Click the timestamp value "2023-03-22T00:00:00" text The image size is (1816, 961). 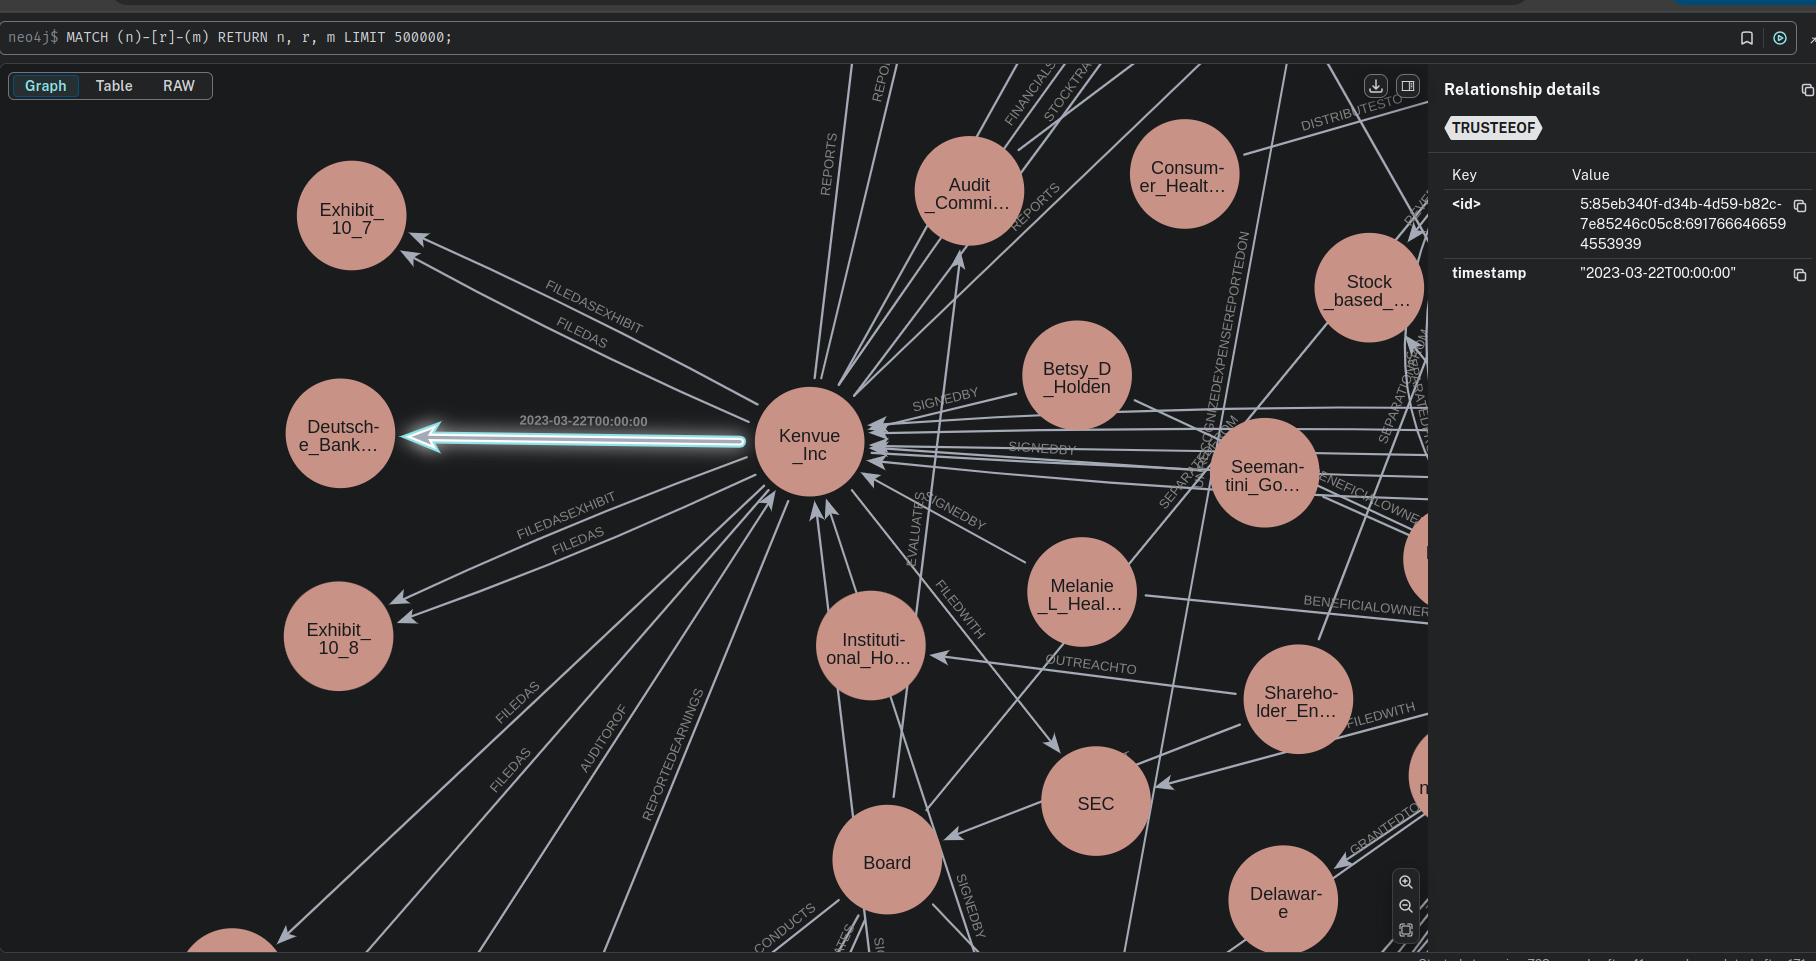[1658, 272]
